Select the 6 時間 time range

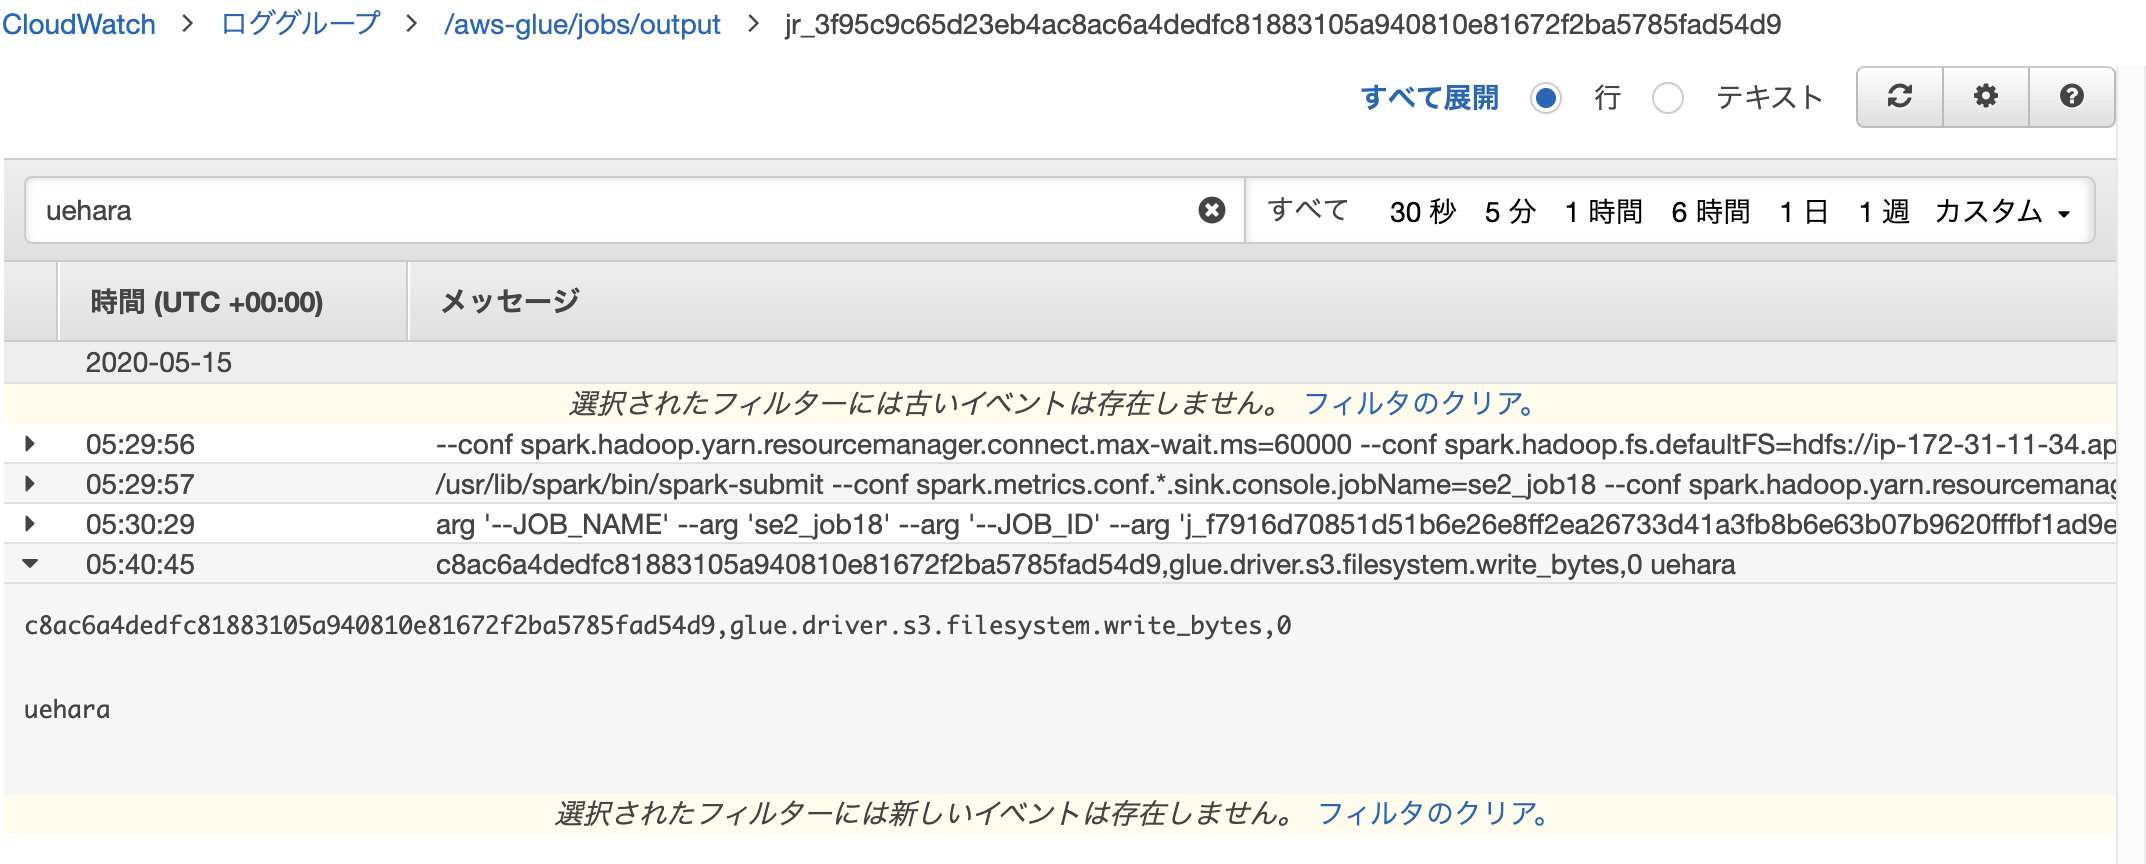[x=1711, y=211]
